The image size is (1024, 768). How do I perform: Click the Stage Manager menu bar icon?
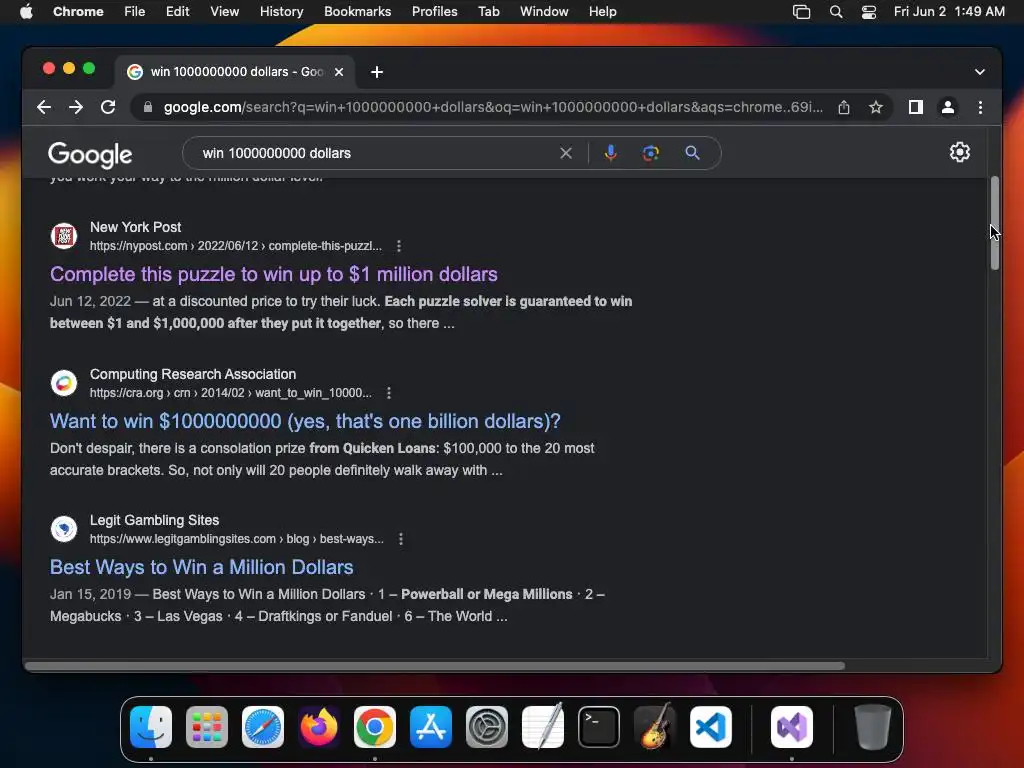pyautogui.click(x=801, y=12)
